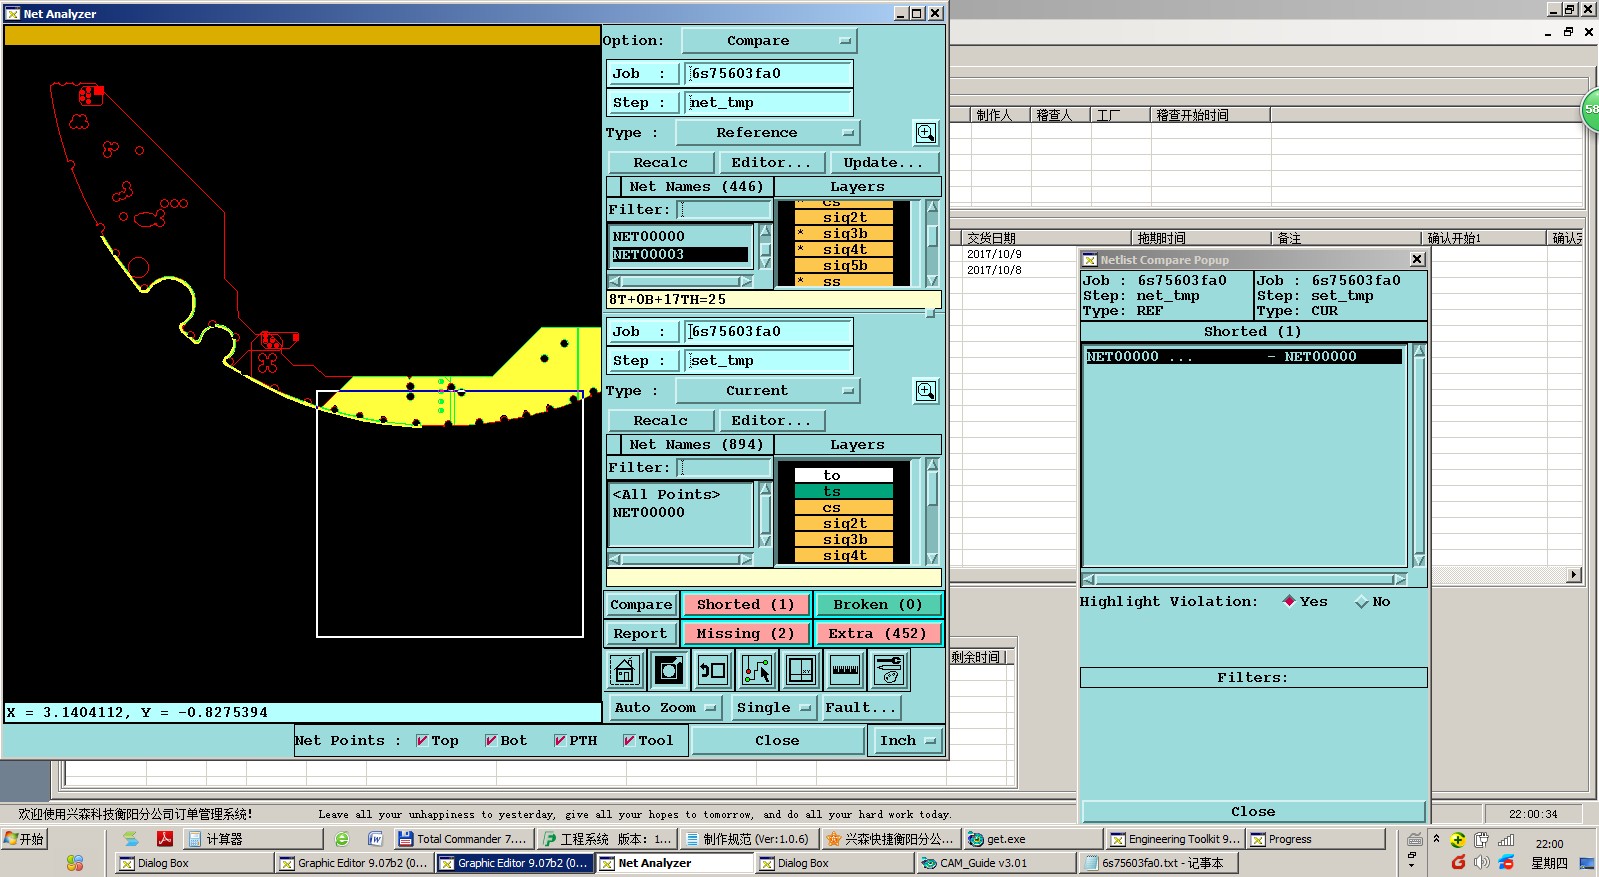Open the green browser icon in the taskbar

343,839
